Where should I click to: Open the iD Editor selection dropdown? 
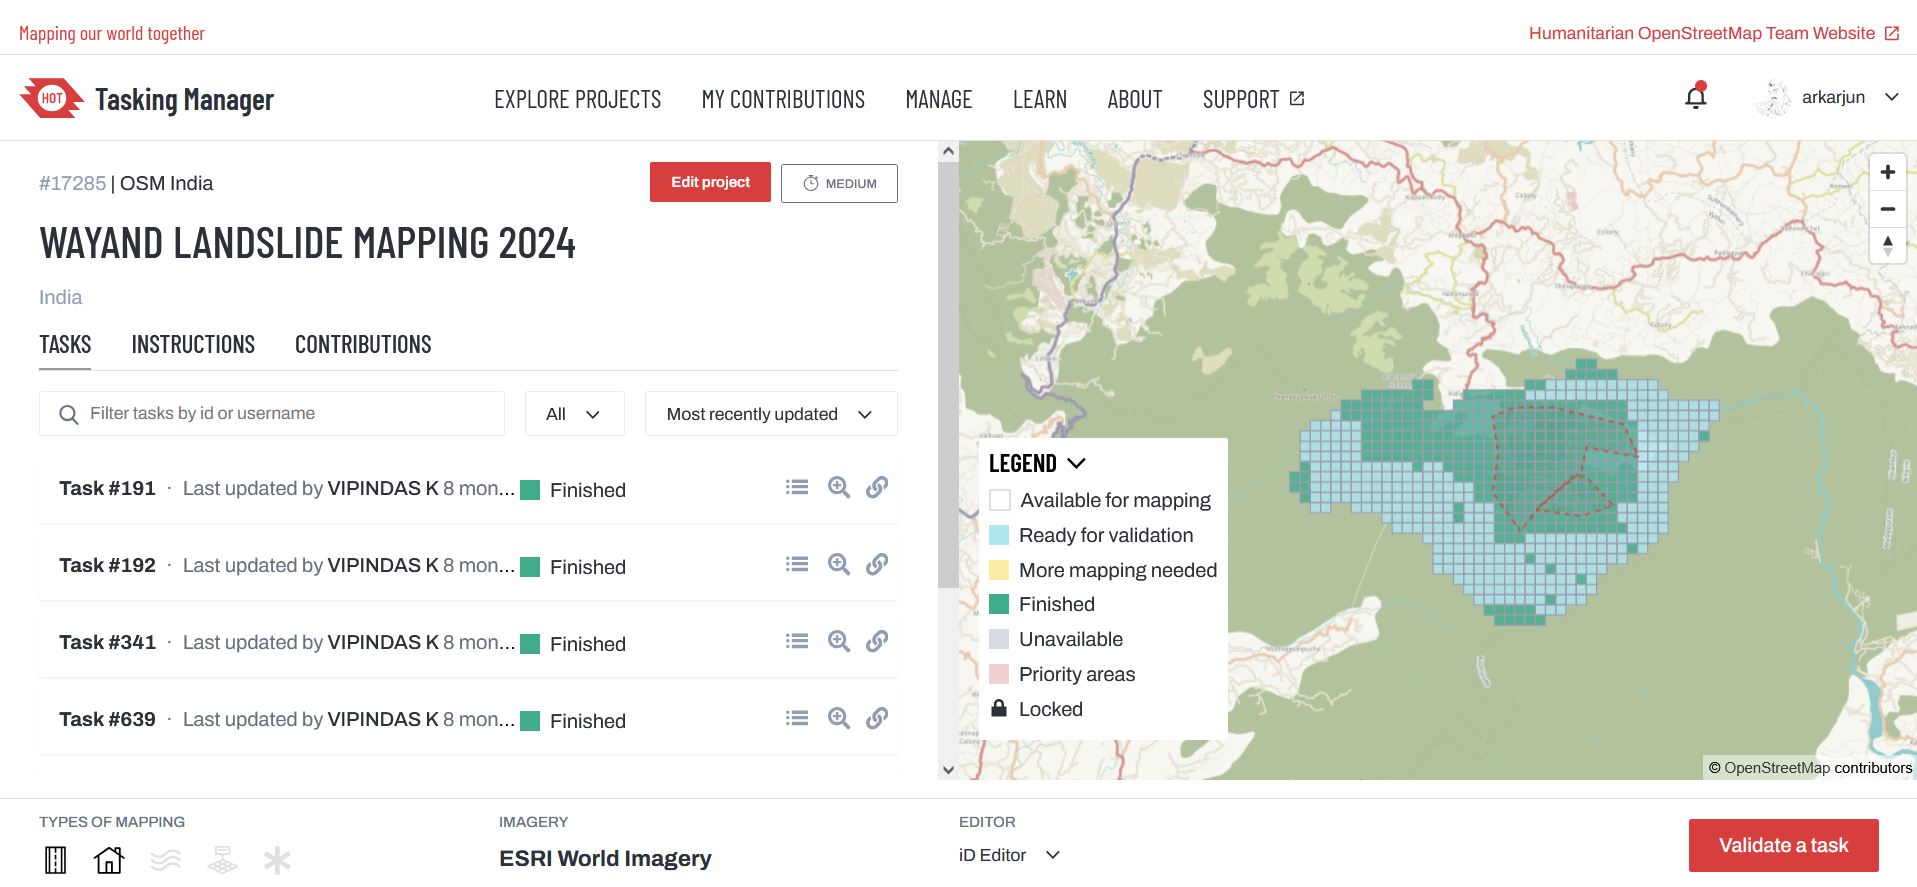[1010, 855]
